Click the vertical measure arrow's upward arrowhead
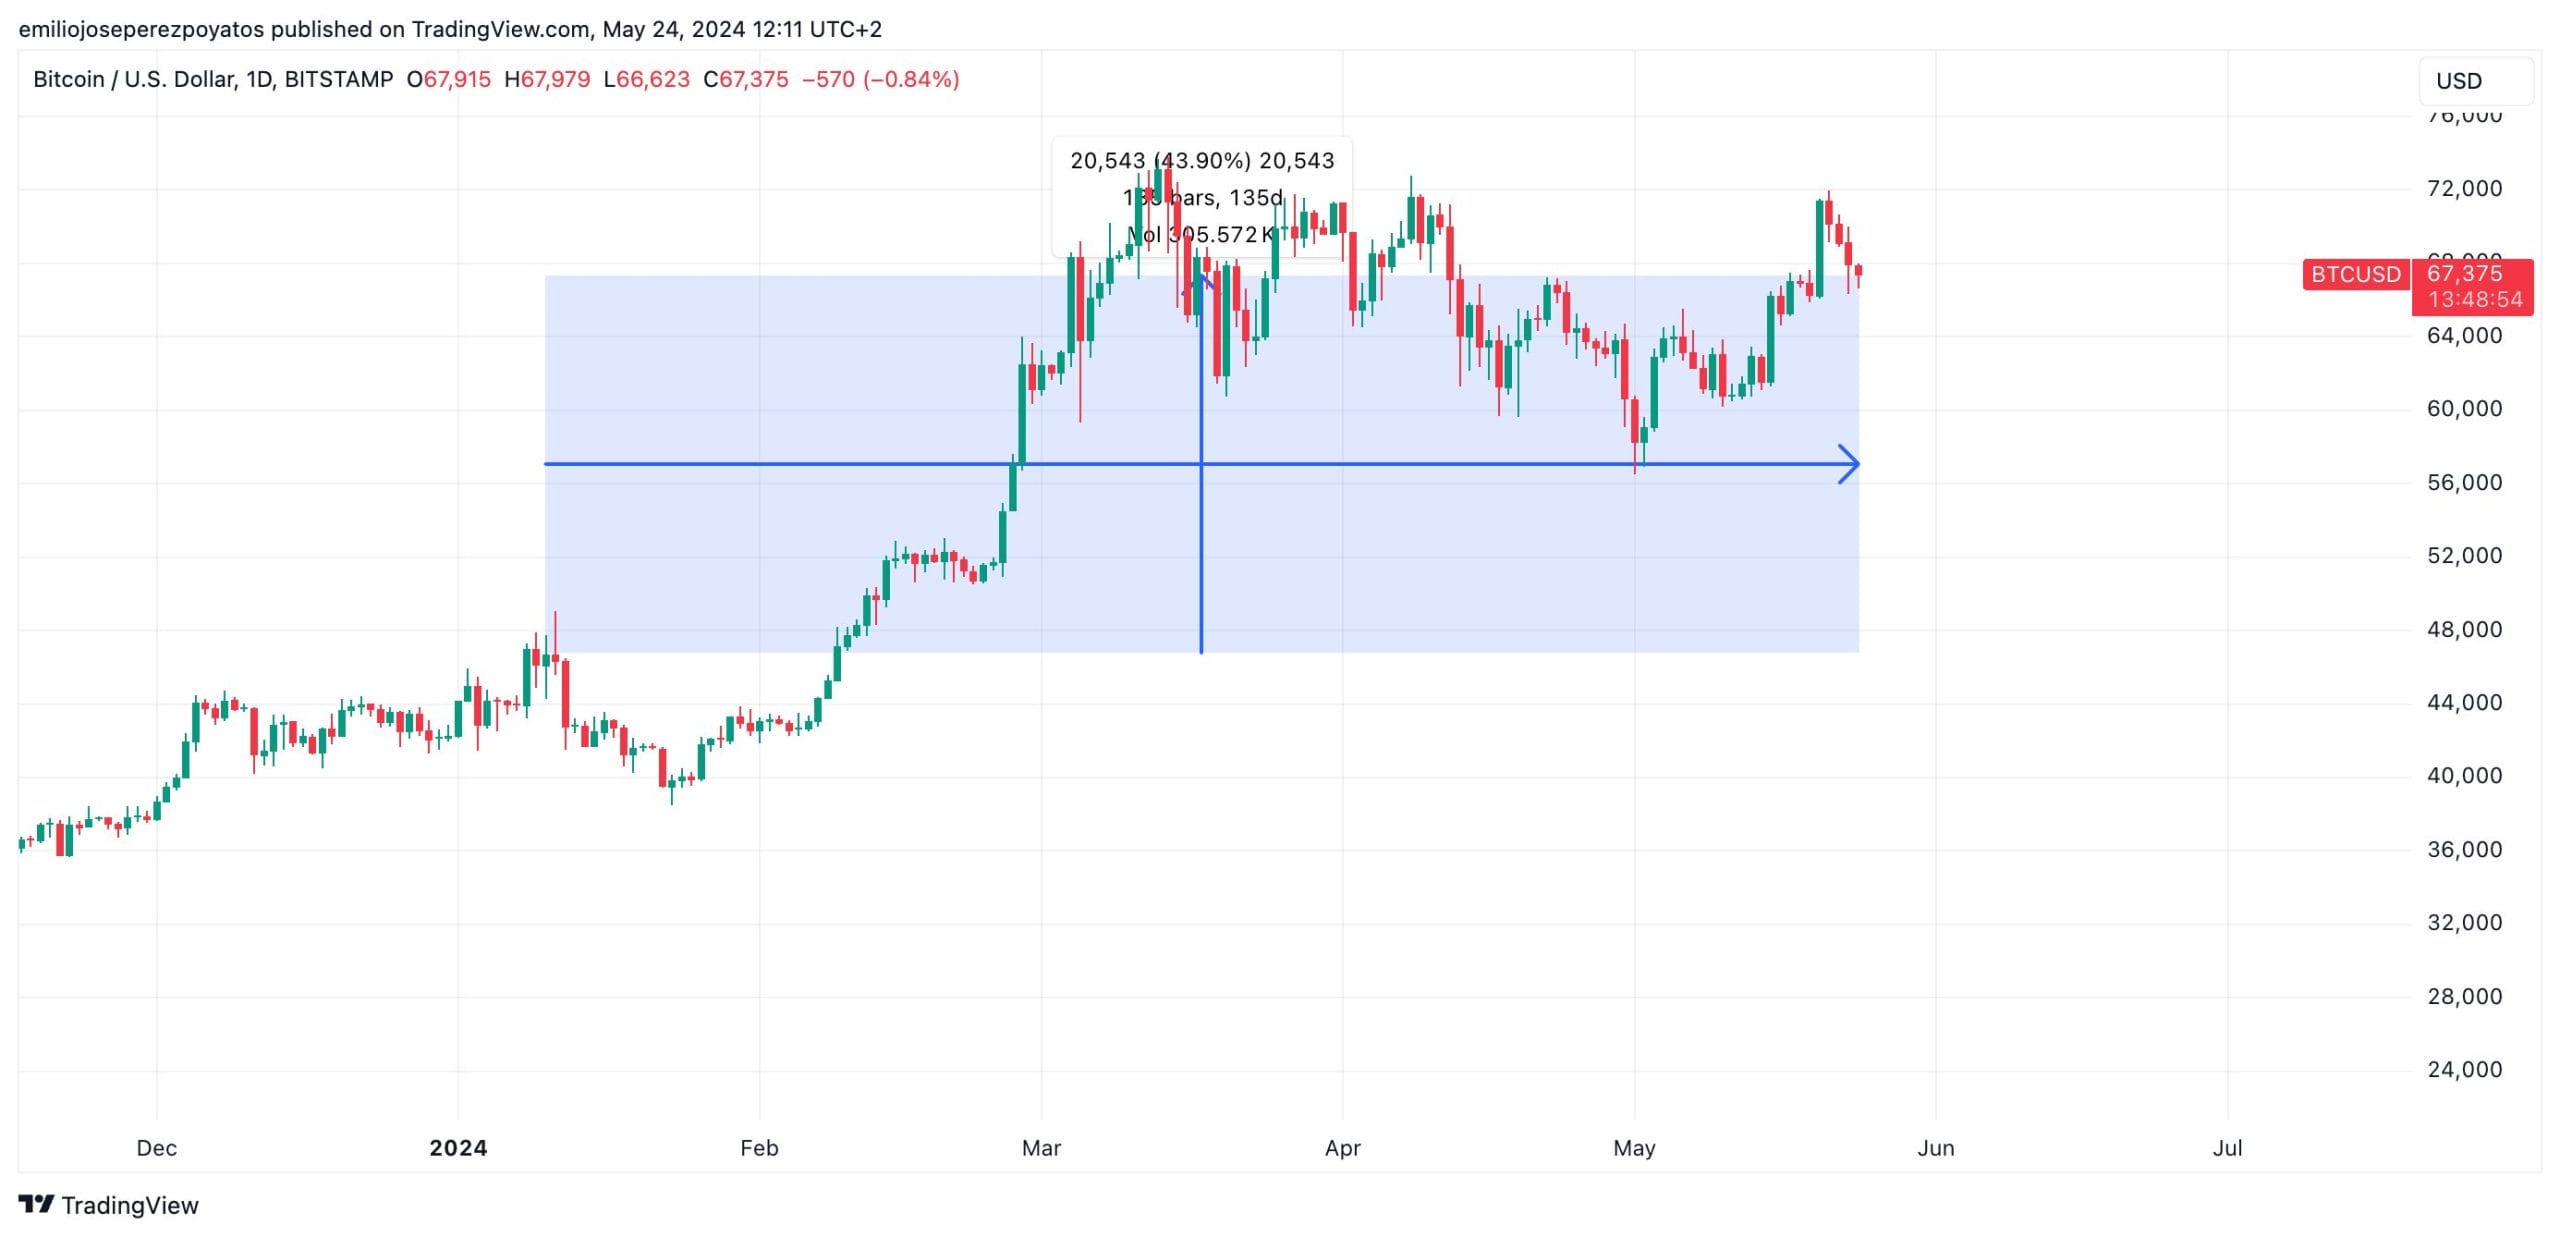 point(1201,282)
